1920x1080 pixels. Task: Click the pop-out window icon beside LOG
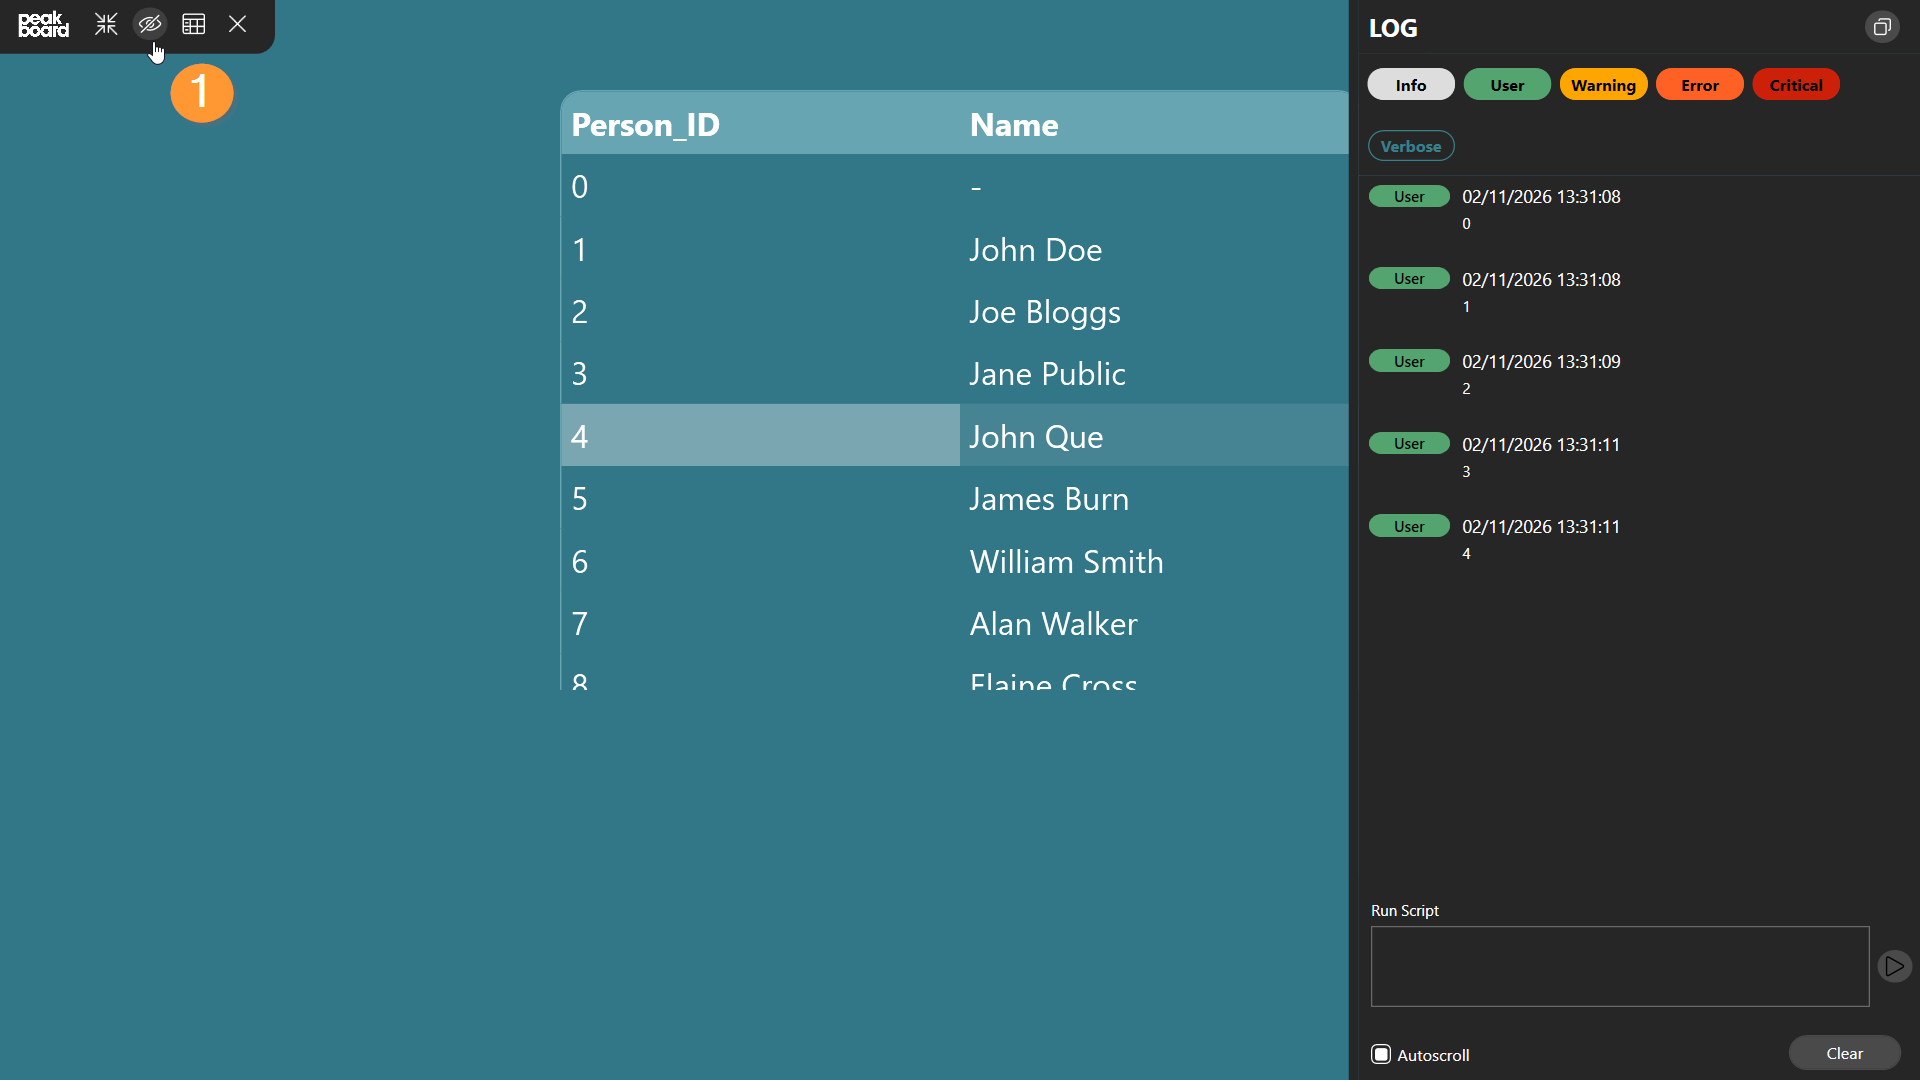click(x=1881, y=27)
